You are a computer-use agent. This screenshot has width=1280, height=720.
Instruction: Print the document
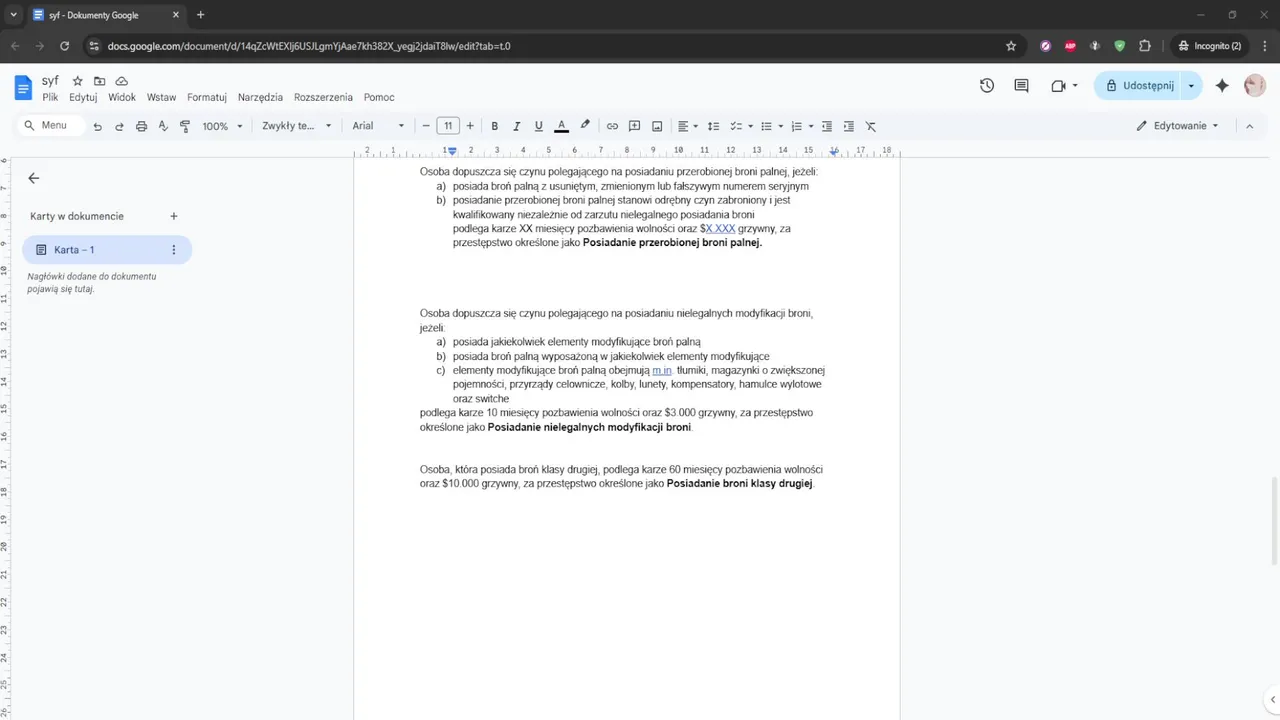click(141, 126)
